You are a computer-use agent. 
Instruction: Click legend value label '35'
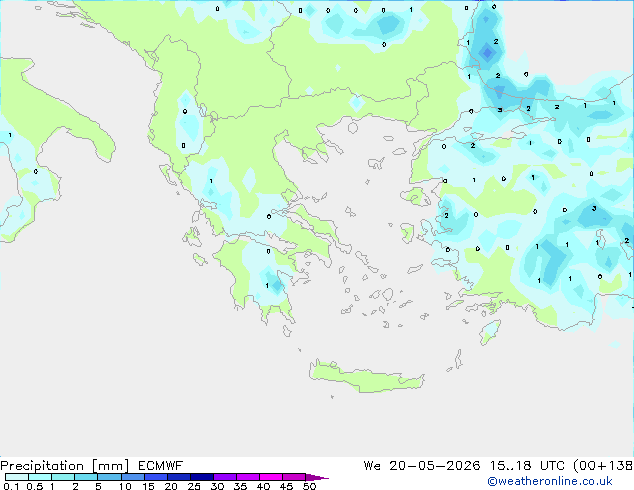coord(240,486)
